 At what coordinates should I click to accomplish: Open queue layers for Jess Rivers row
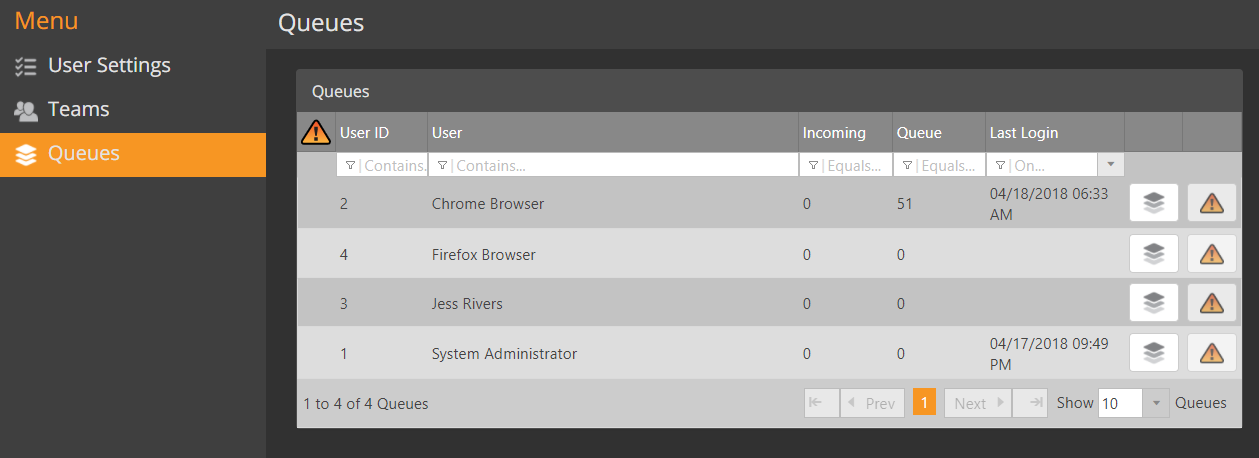(1154, 302)
